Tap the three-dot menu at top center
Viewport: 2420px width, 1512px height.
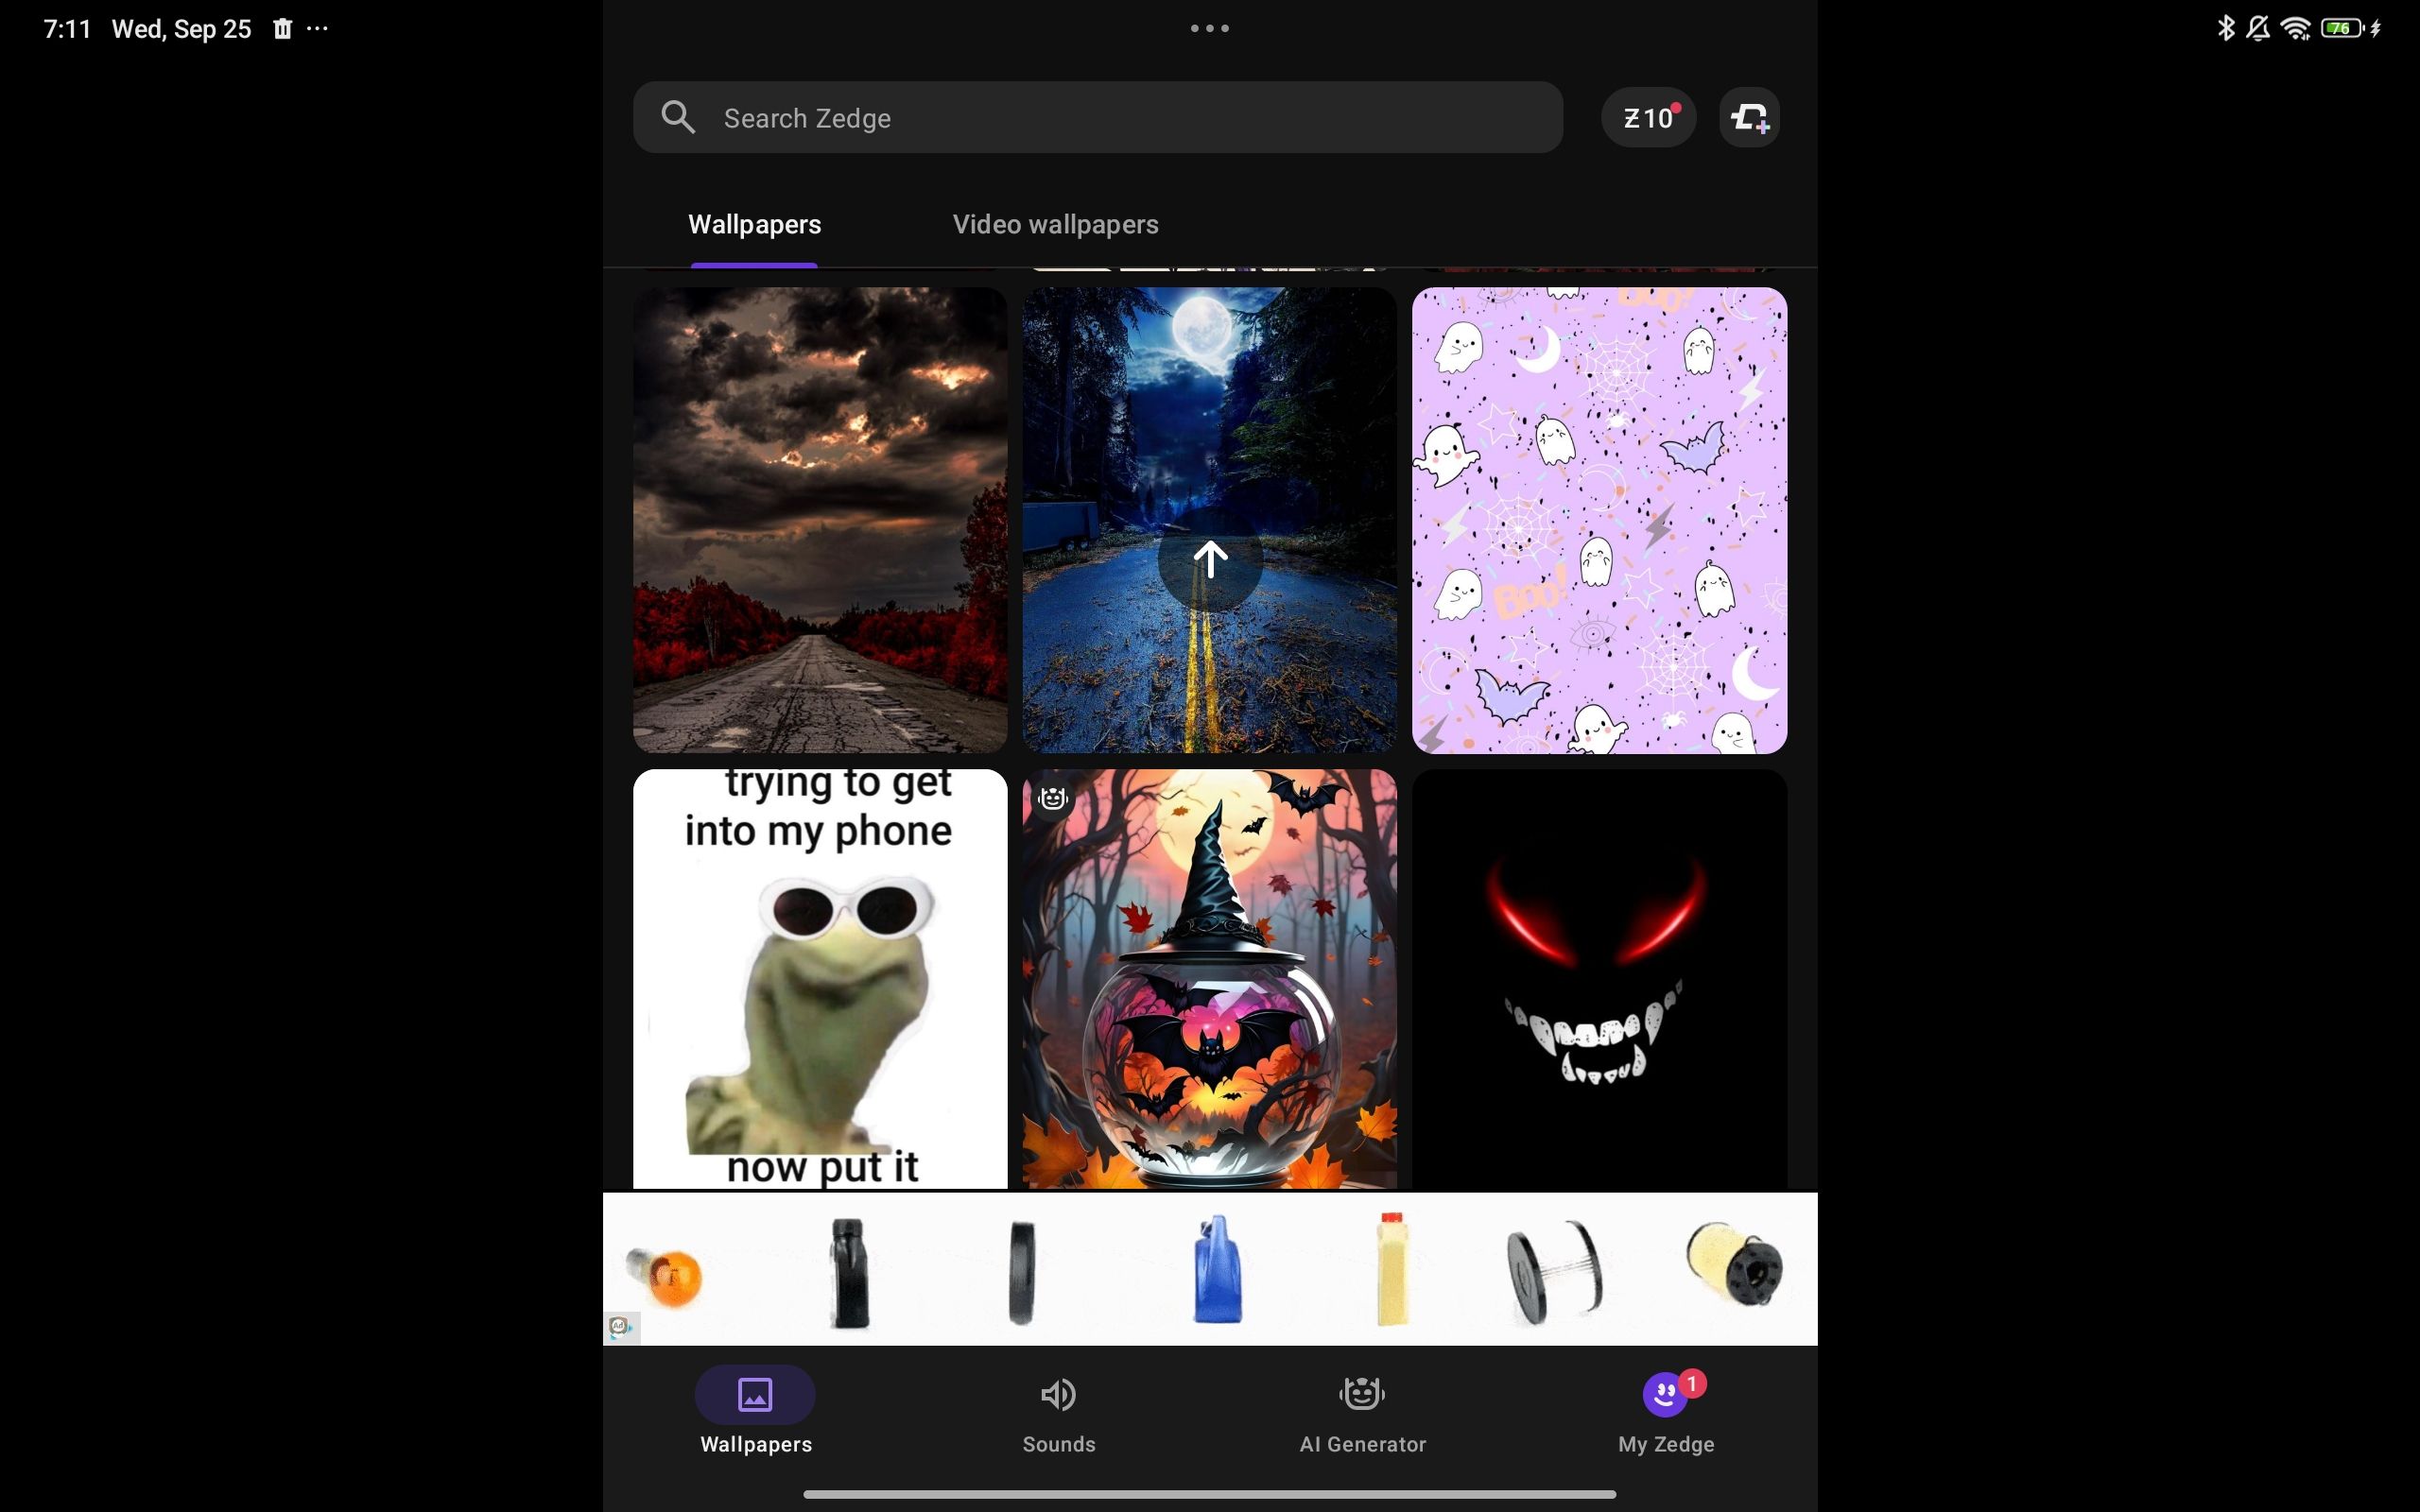click(1209, 27)
